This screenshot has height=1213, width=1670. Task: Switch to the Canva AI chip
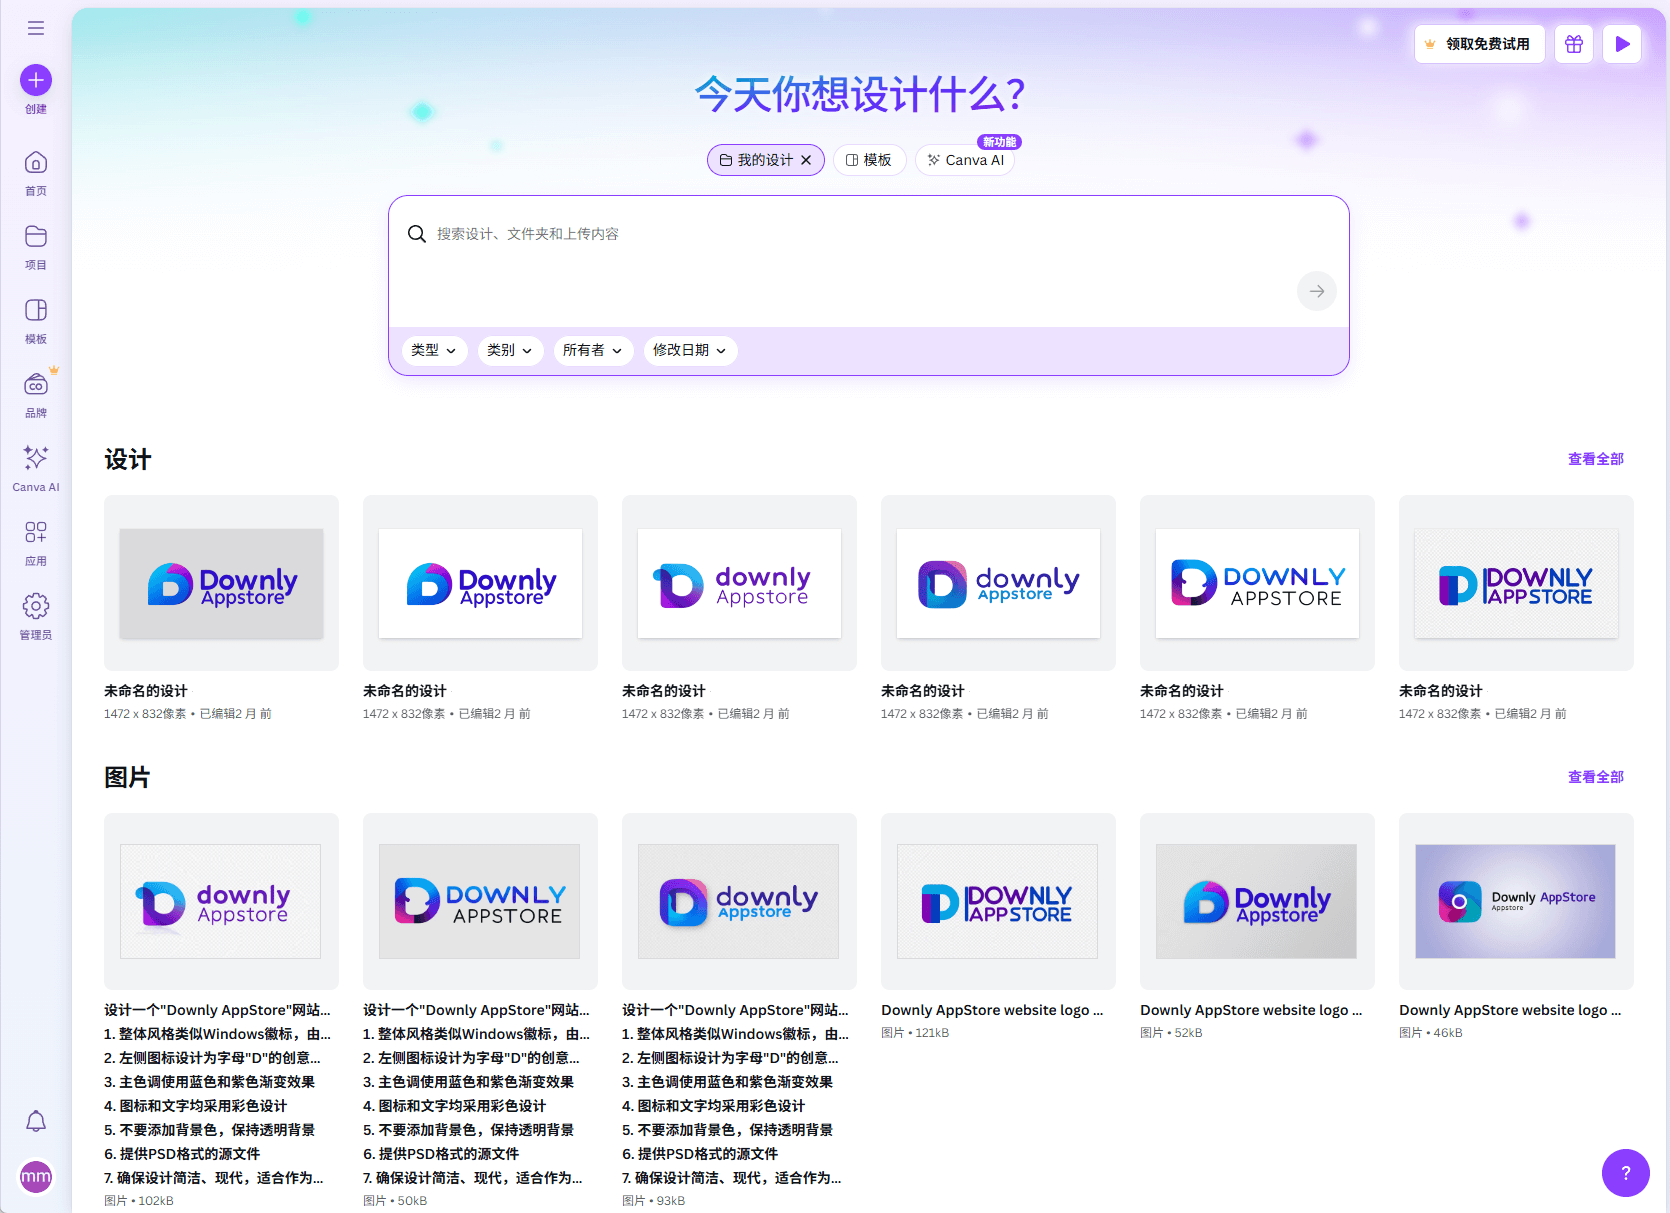[x=965, y=160]
